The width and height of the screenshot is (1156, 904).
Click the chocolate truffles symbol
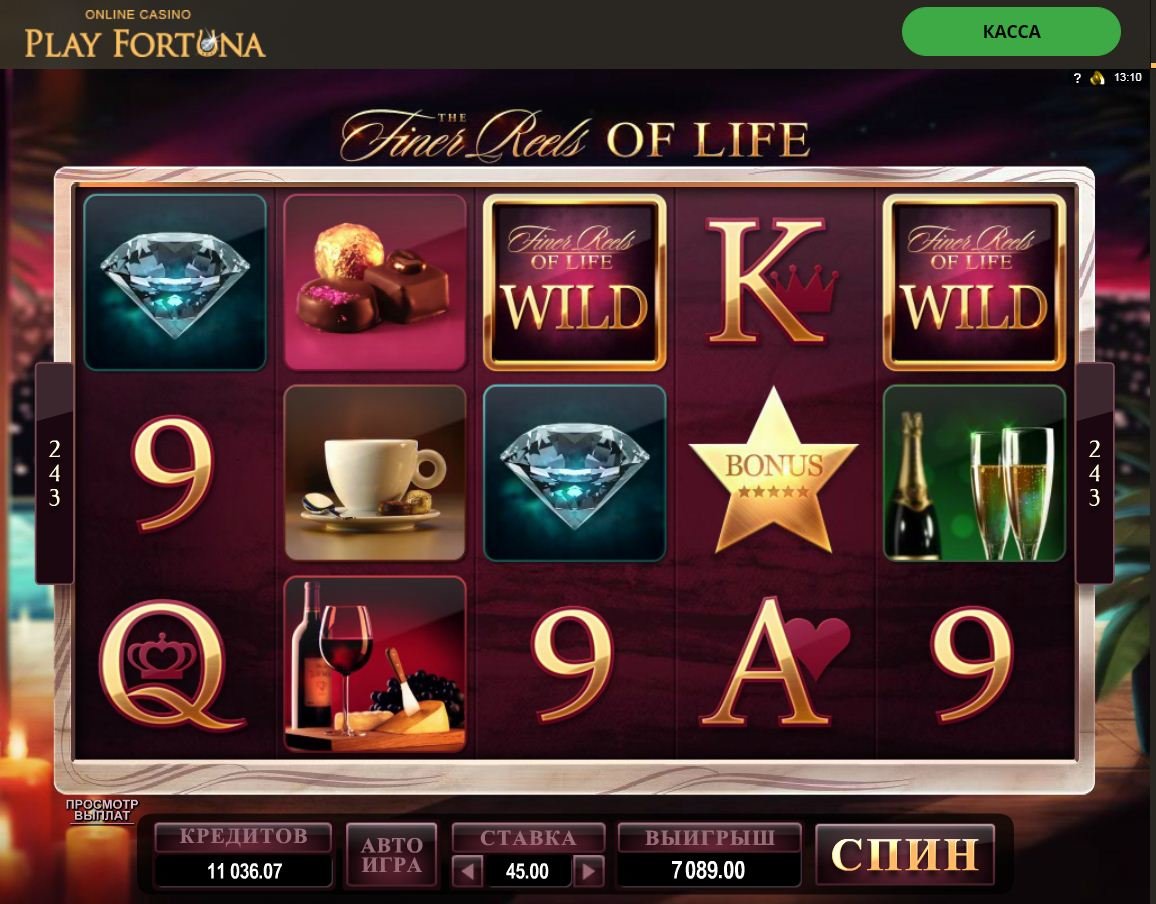(x=375, y=282)
